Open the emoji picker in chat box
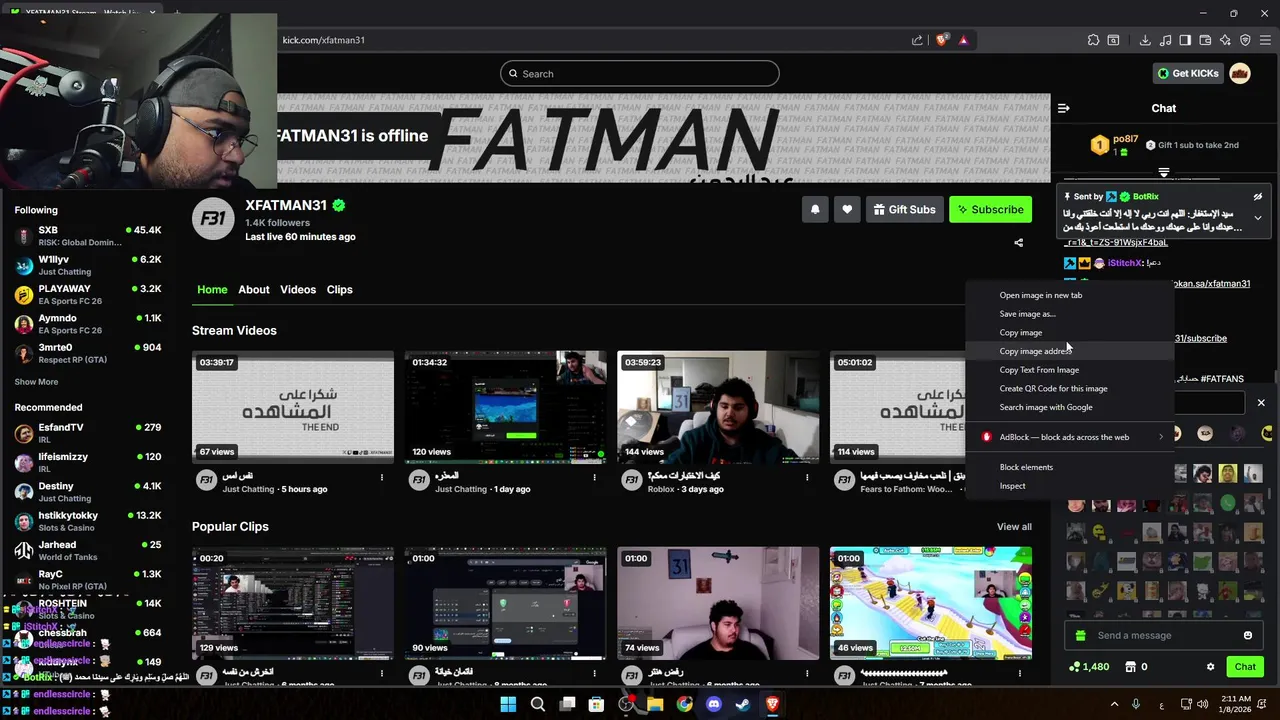 pos(1248,635)
